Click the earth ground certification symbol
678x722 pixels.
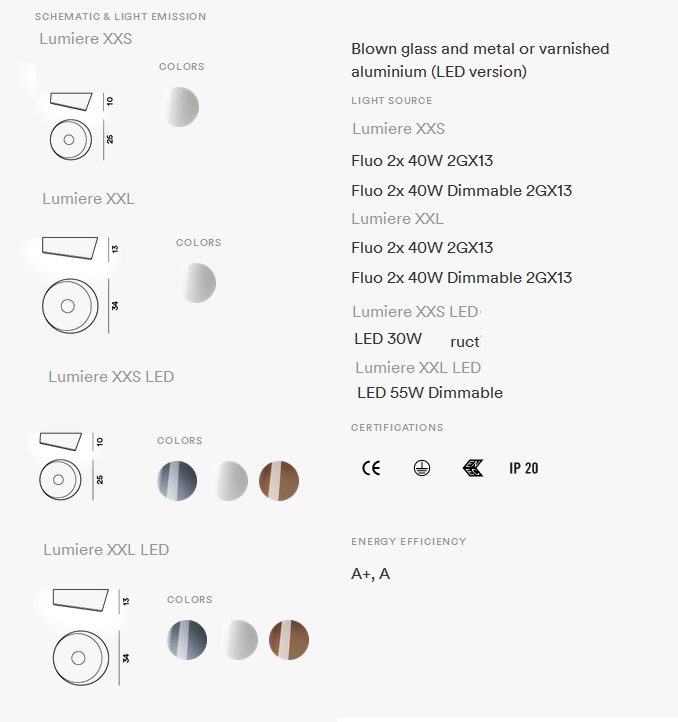pos(422,468)
